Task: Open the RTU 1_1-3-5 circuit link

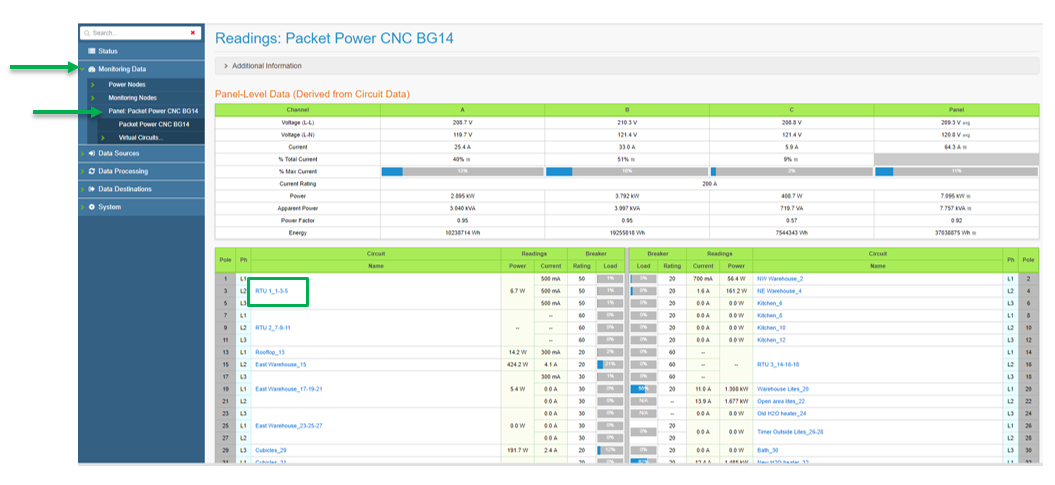Action: (272, 291)
